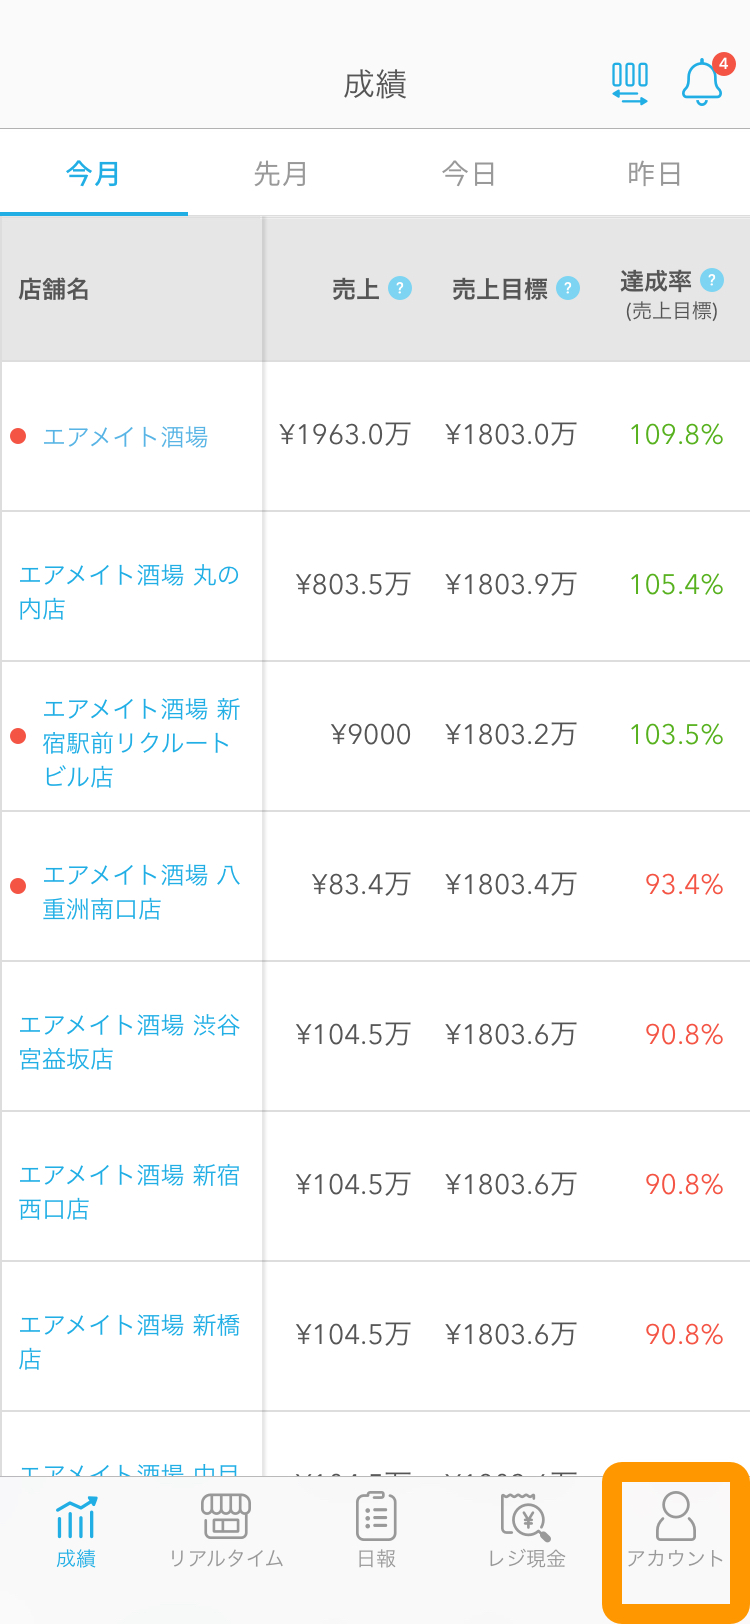Switch to the 先月 tab
This screenshot has height=1624, width=750.
coord(281,173)
